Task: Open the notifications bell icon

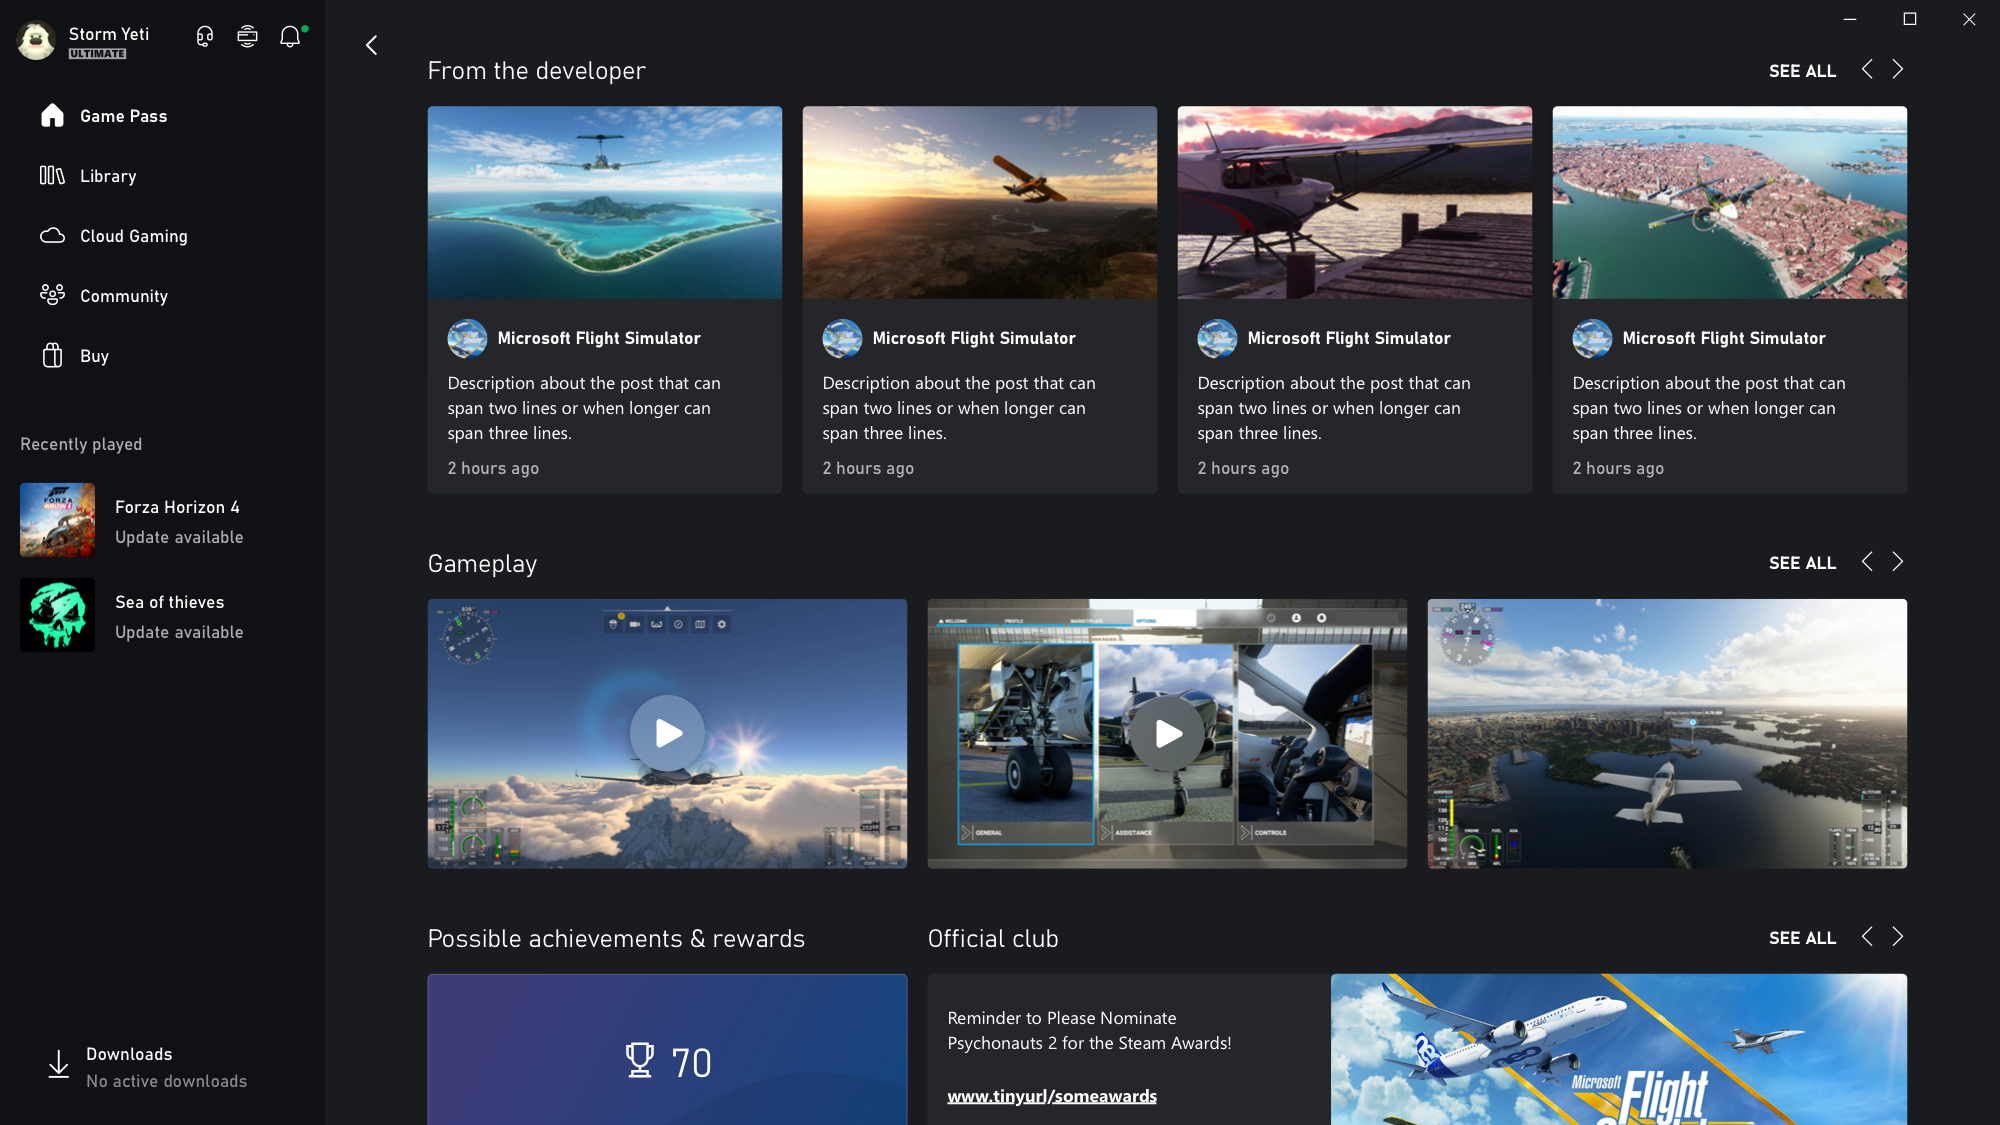Action: [290, 37]
